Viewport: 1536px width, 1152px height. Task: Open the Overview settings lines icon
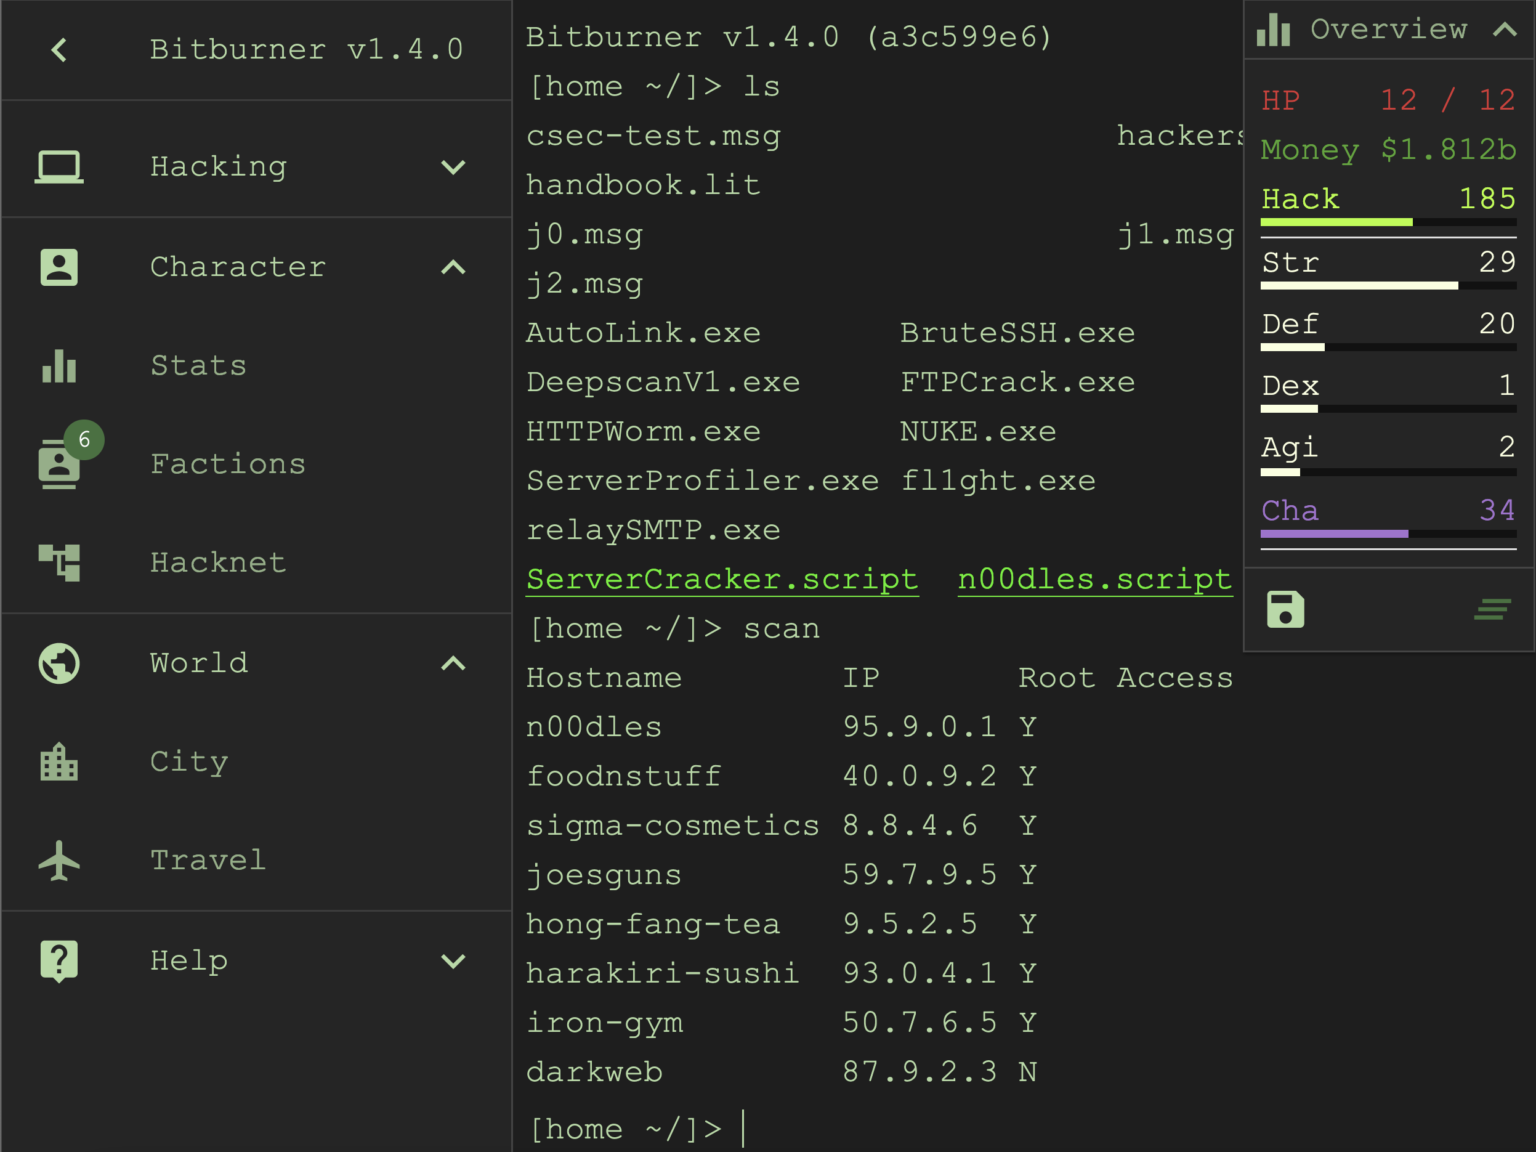click(x=1491, y=609)
